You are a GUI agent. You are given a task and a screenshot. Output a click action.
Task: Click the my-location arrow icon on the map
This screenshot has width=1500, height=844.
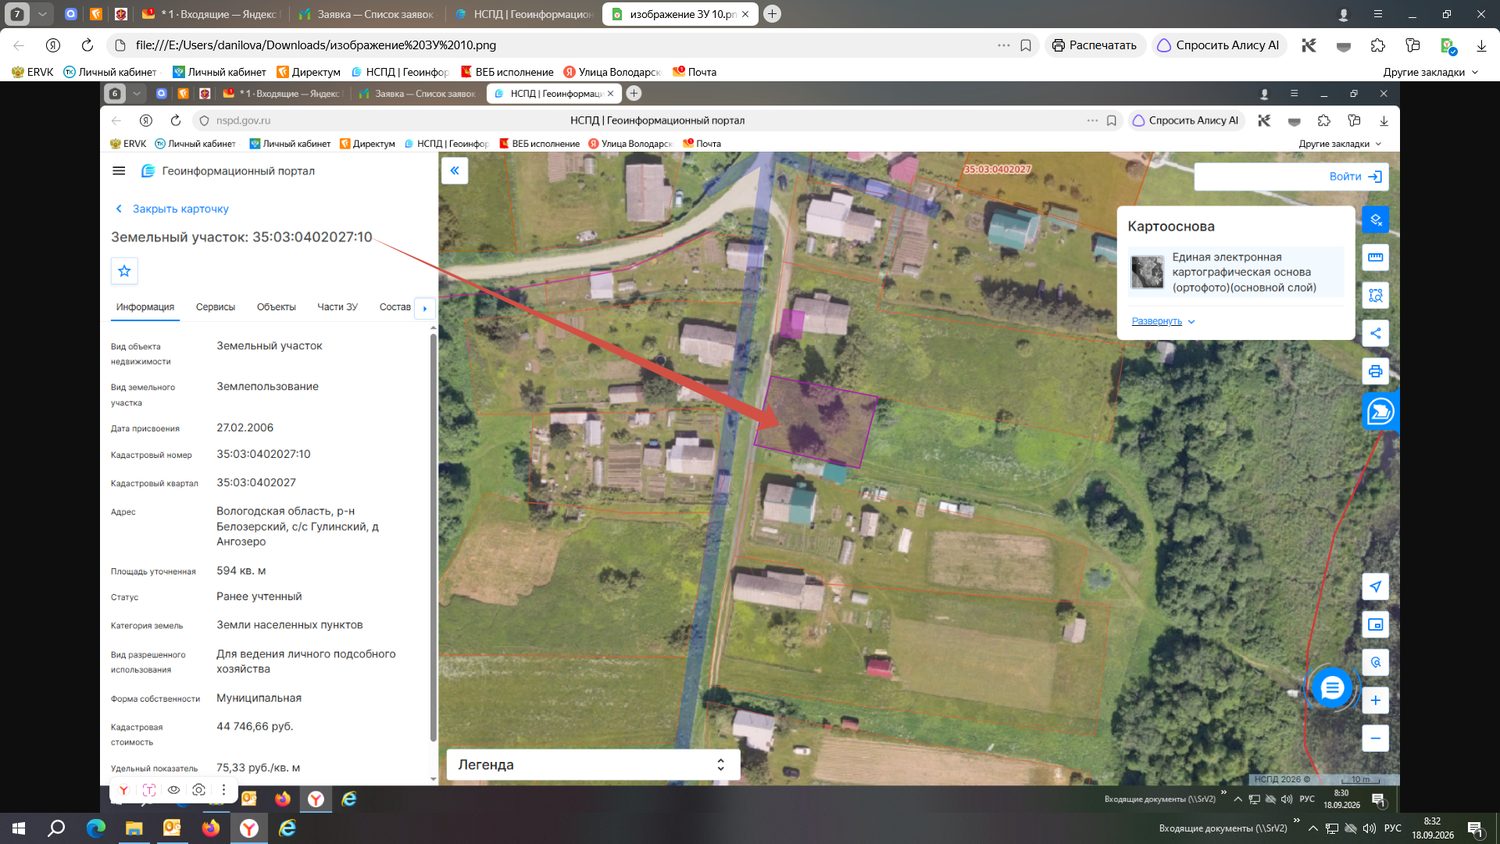pyautogui.click(x=1375, y=587)
